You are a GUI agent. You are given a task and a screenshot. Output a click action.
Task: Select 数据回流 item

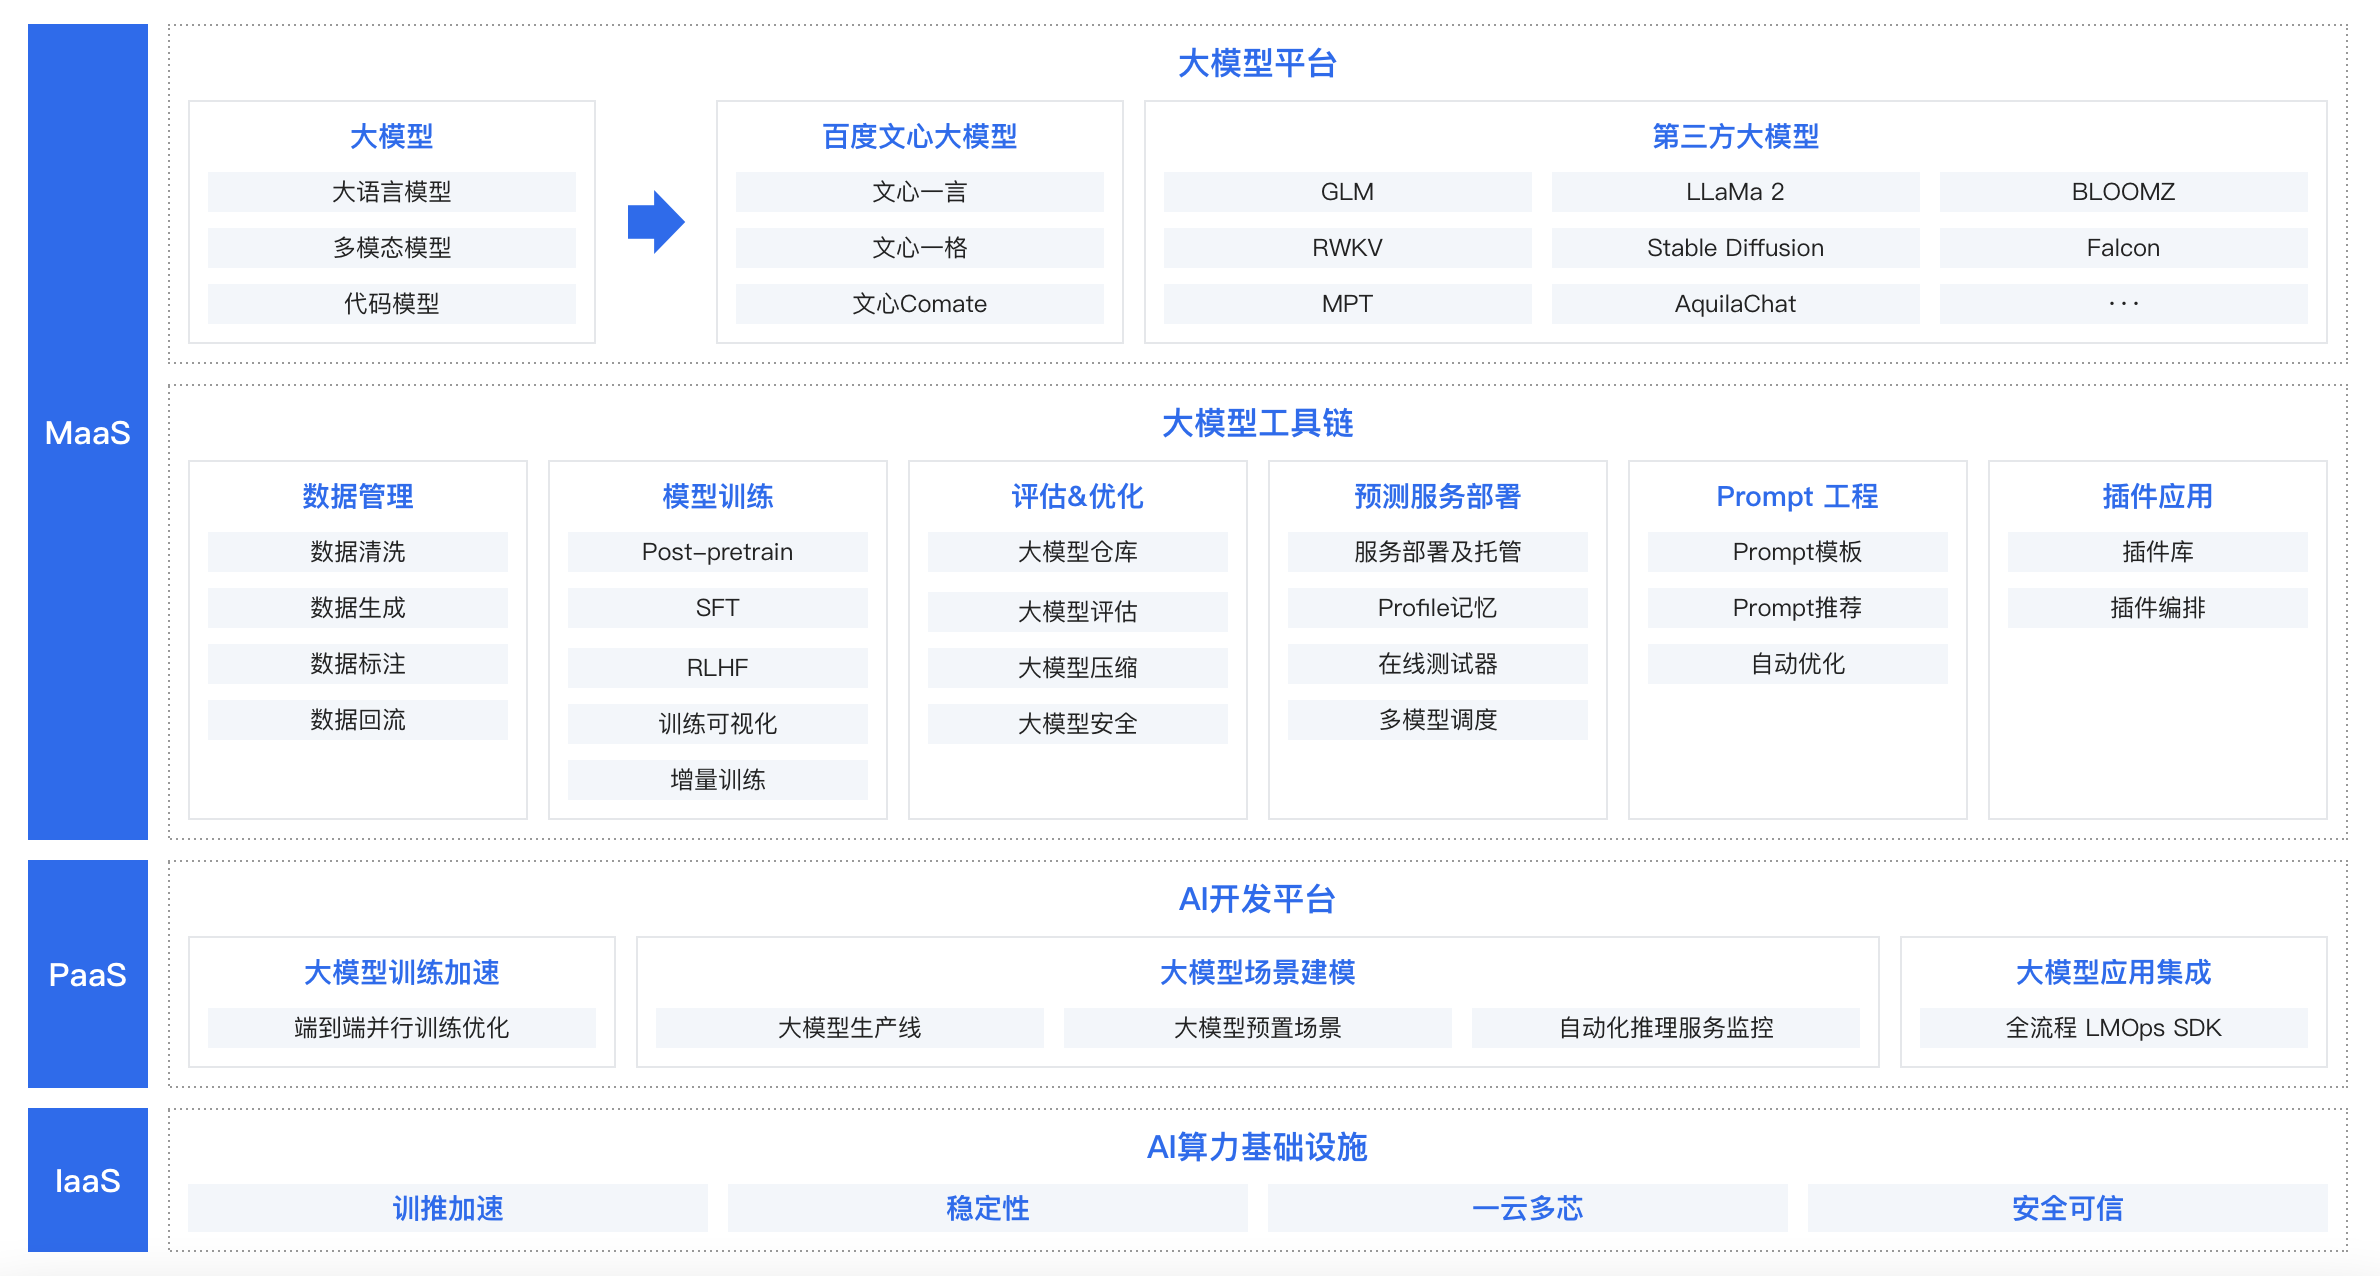(358, 720)
